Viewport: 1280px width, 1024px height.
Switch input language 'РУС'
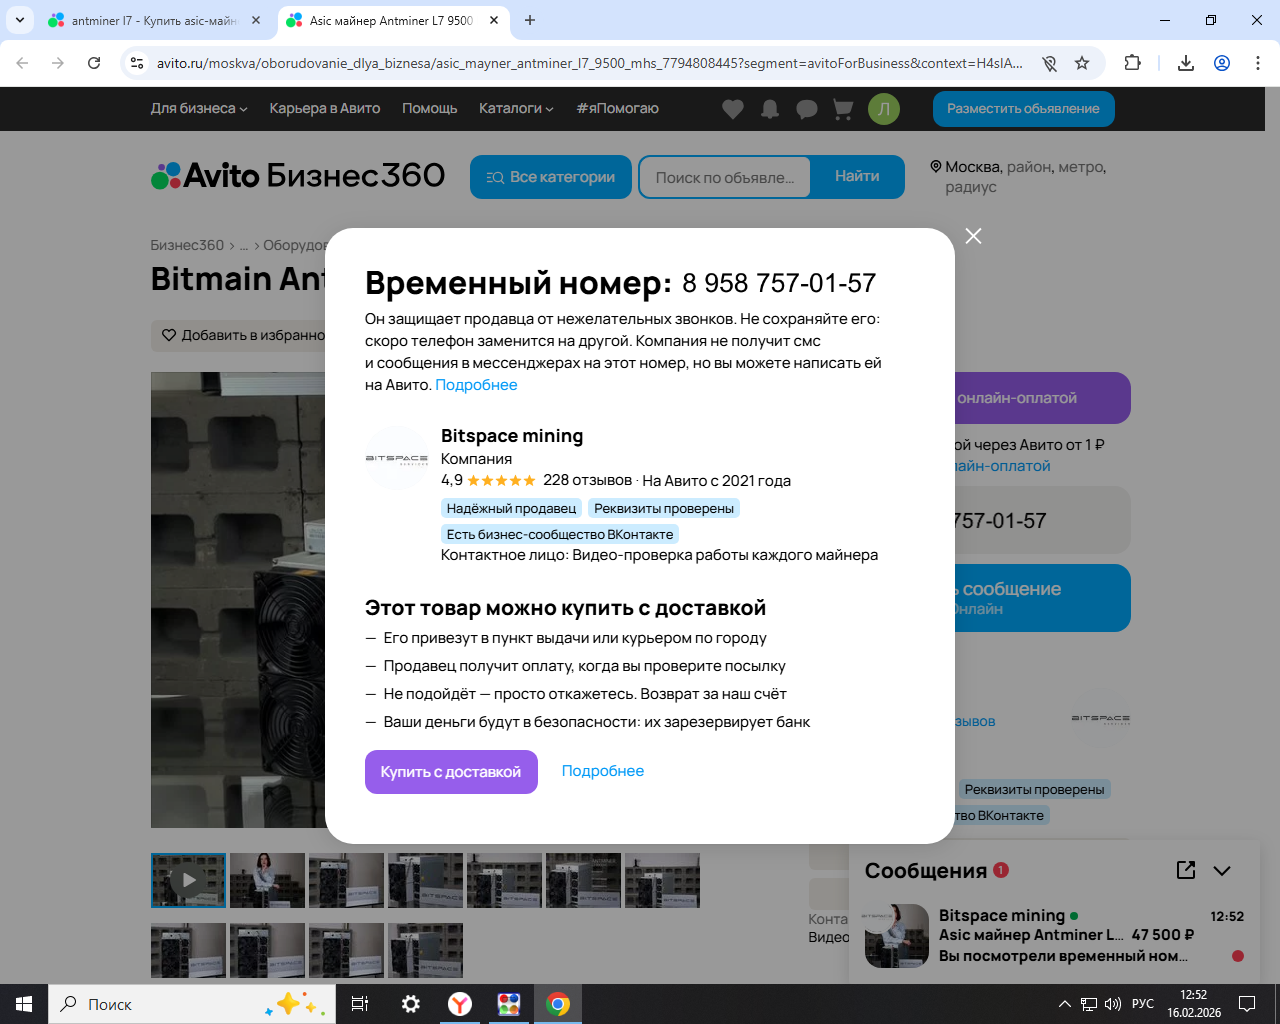[x=1143, y=1004]
